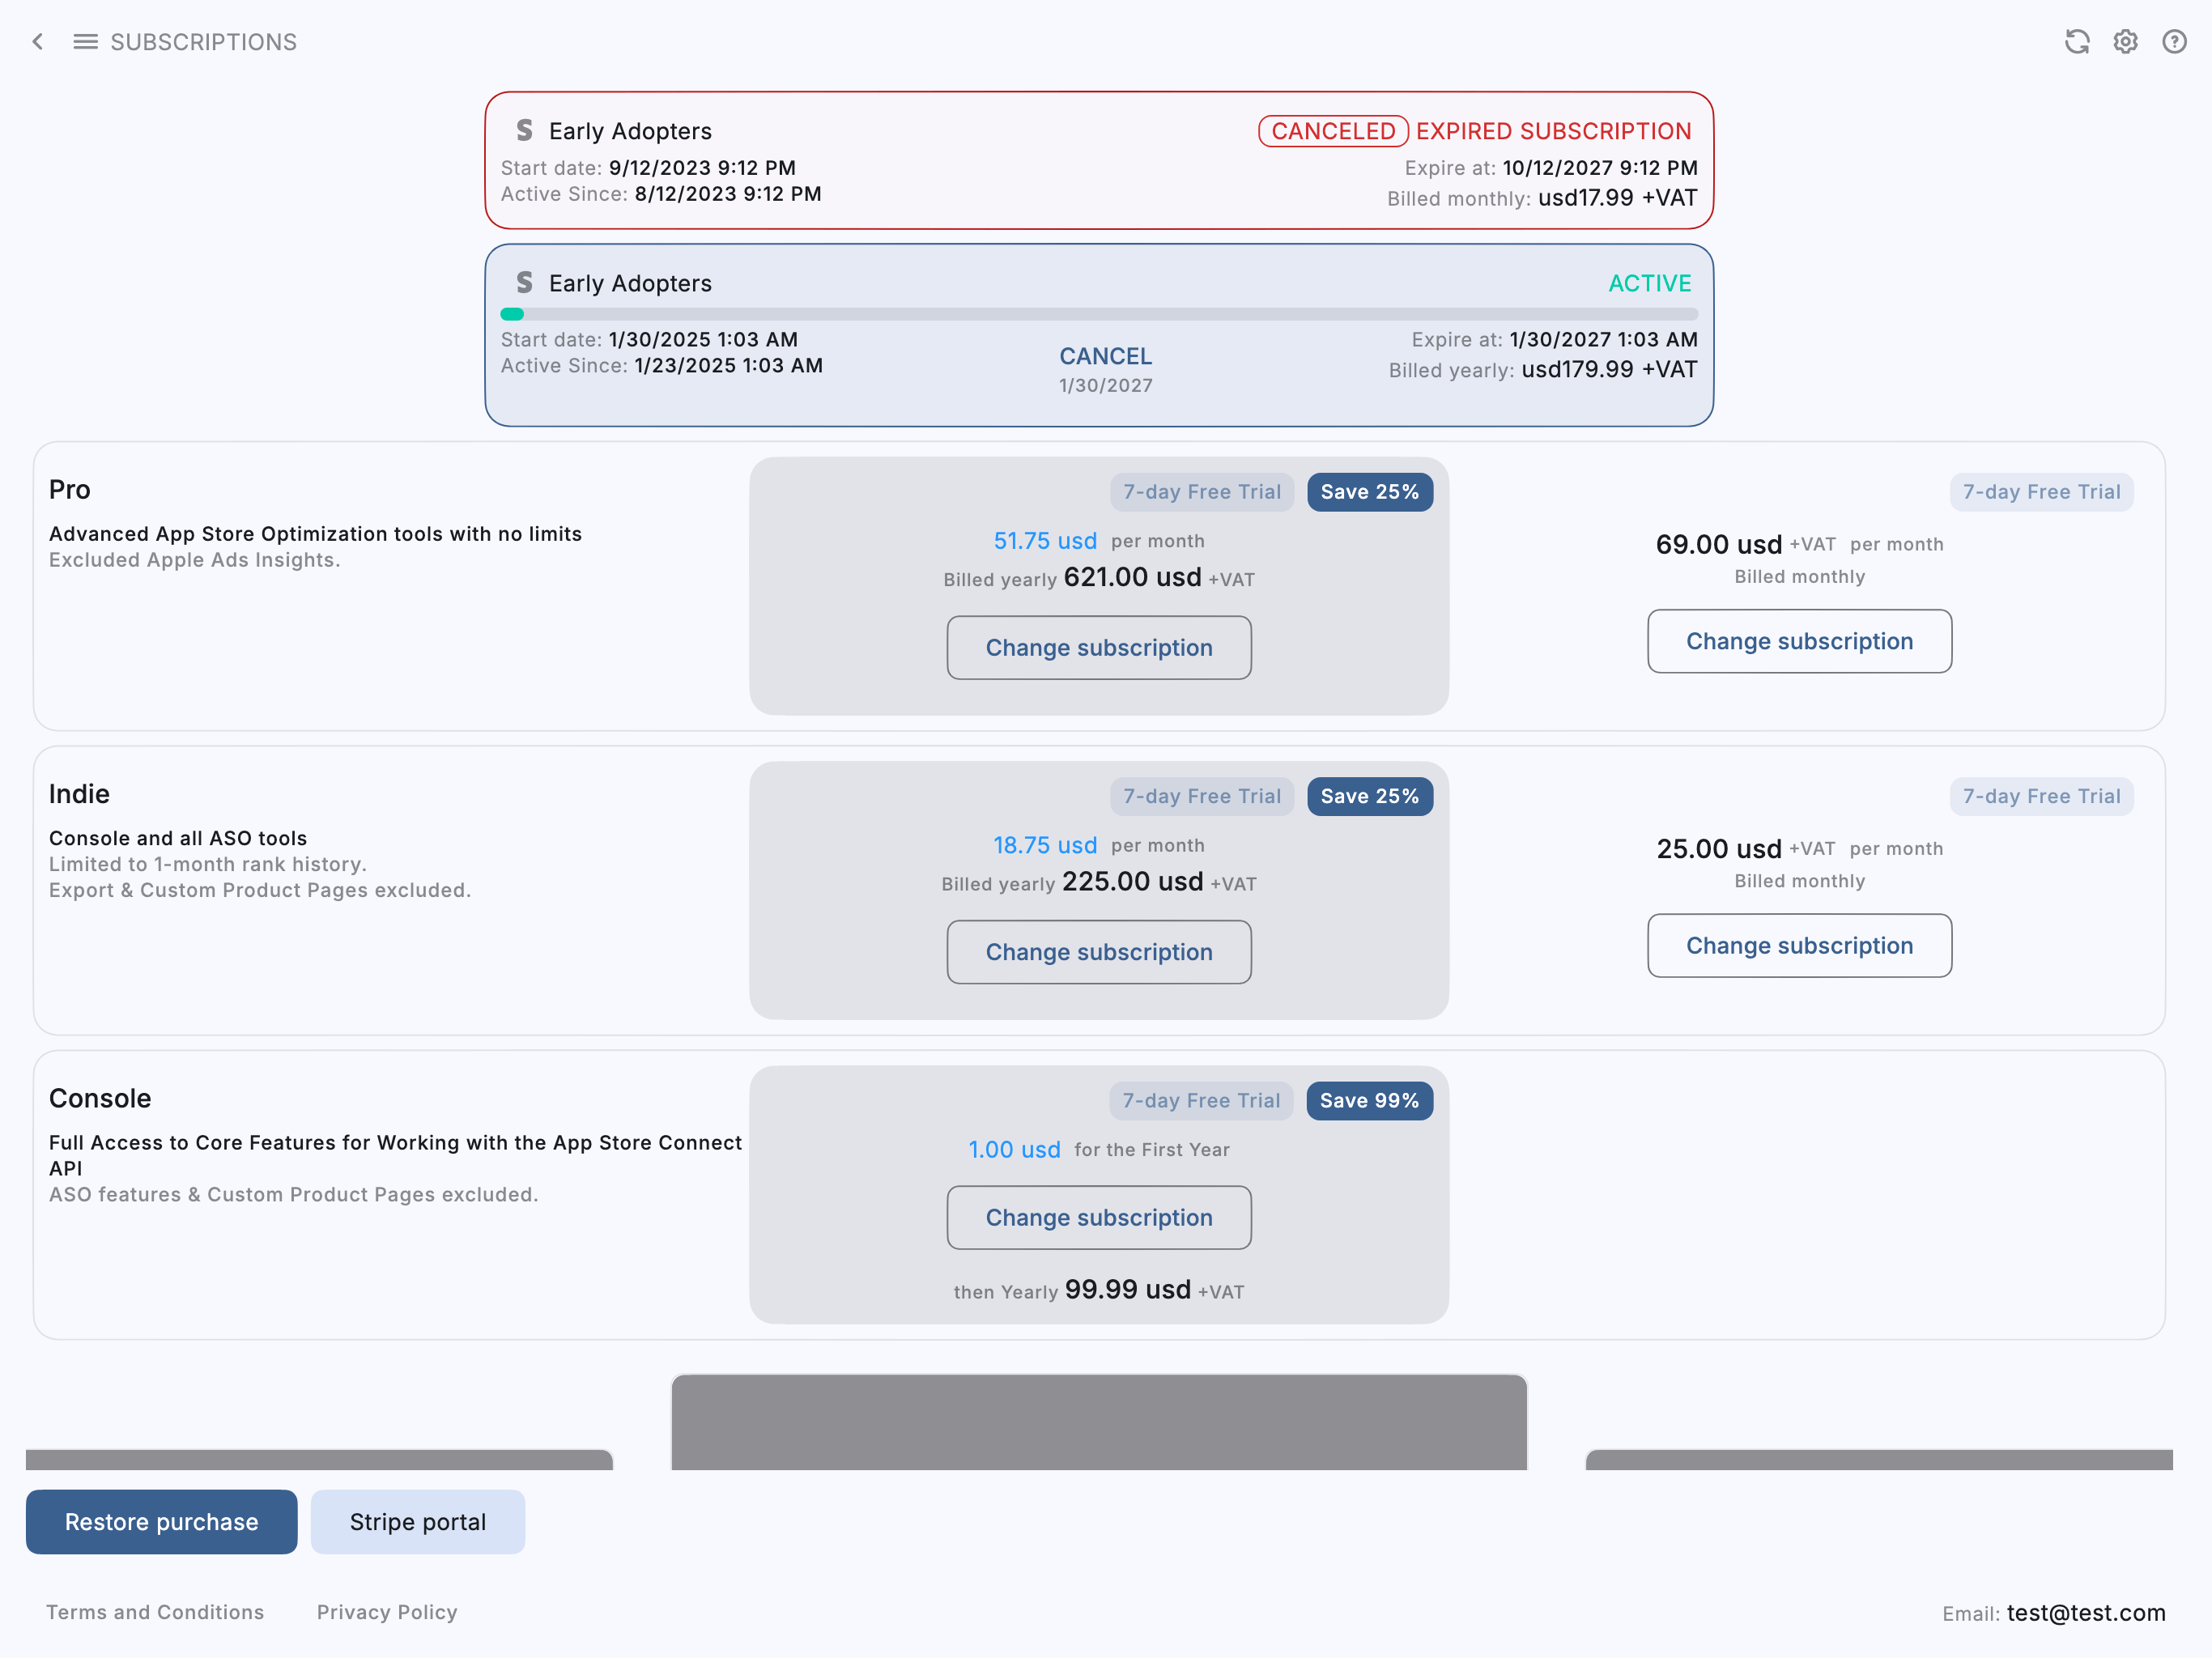Open the hamburger menu icon
2212x1658 pixels.
click(x=85, y=42)
